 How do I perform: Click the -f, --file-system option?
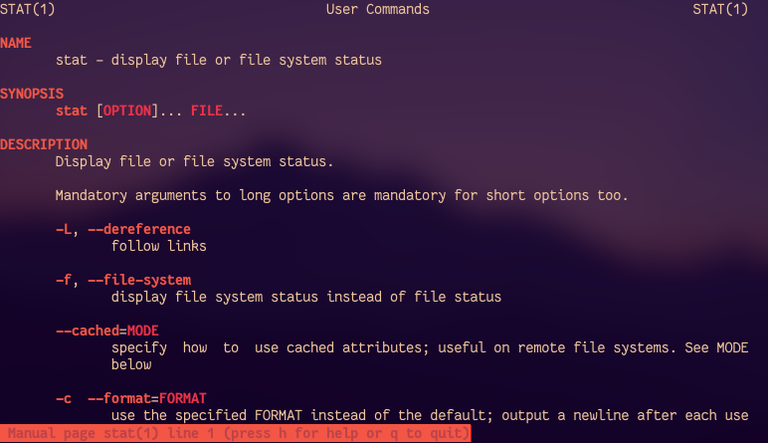pyautogui.click(x=123, y=280)
